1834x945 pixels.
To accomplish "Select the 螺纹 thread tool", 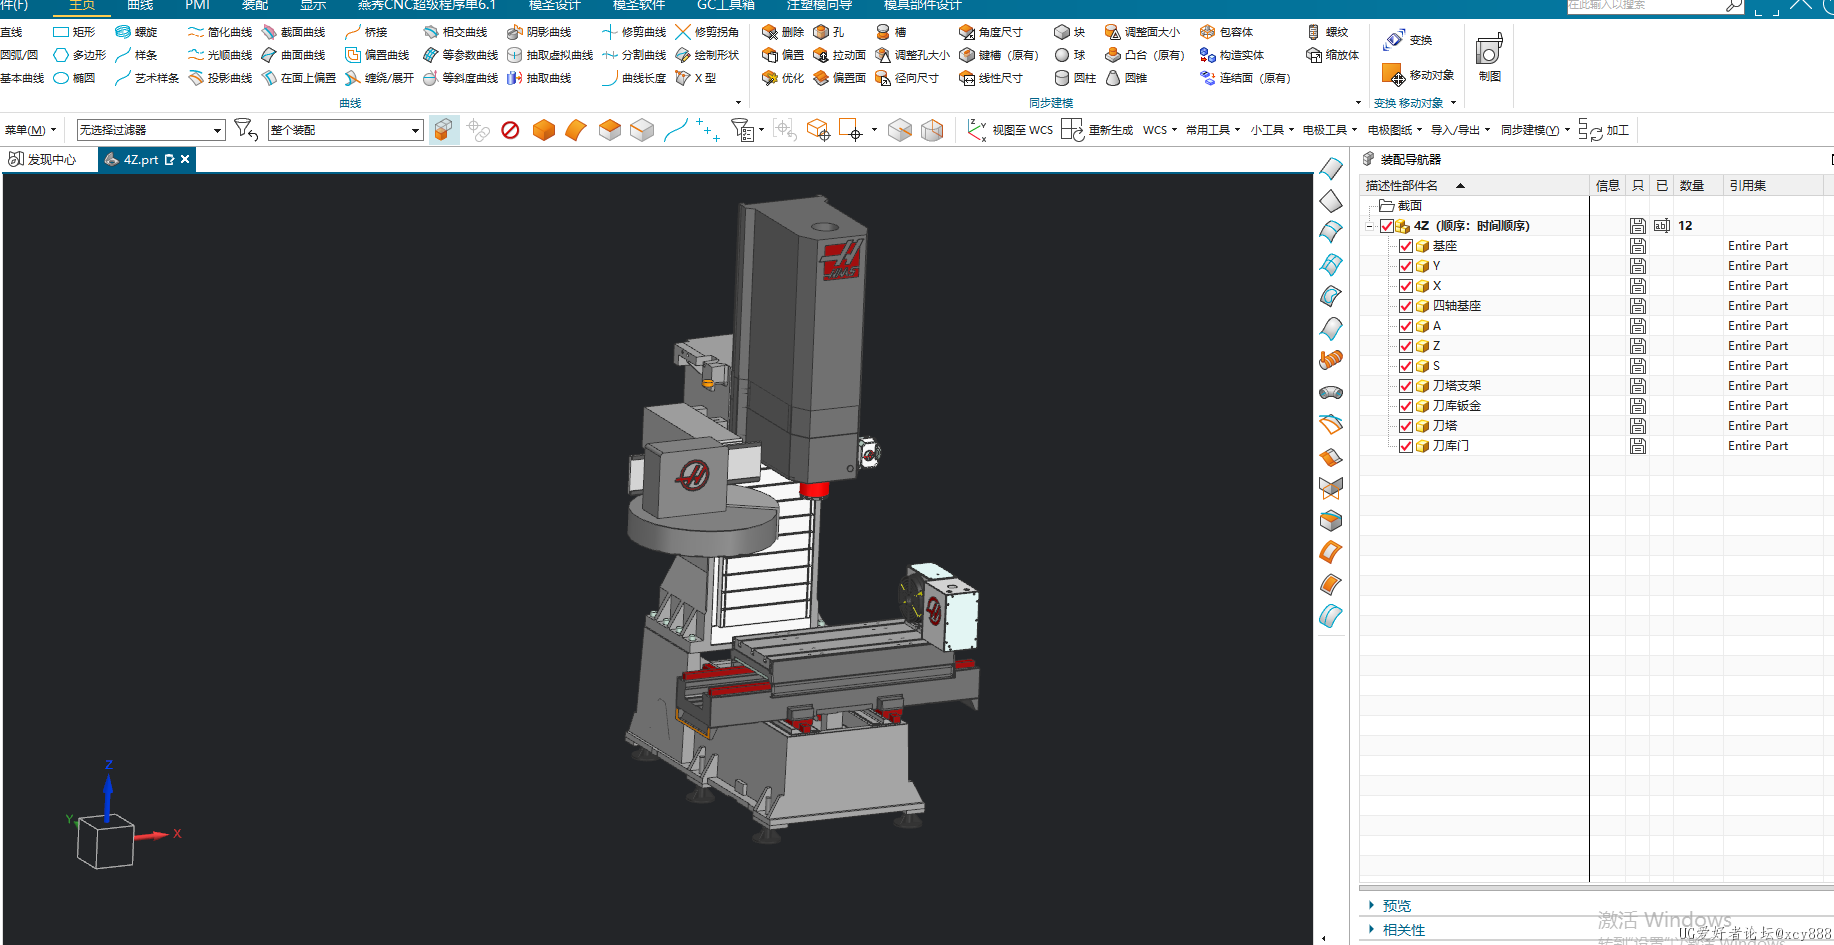I will 1327,32.
